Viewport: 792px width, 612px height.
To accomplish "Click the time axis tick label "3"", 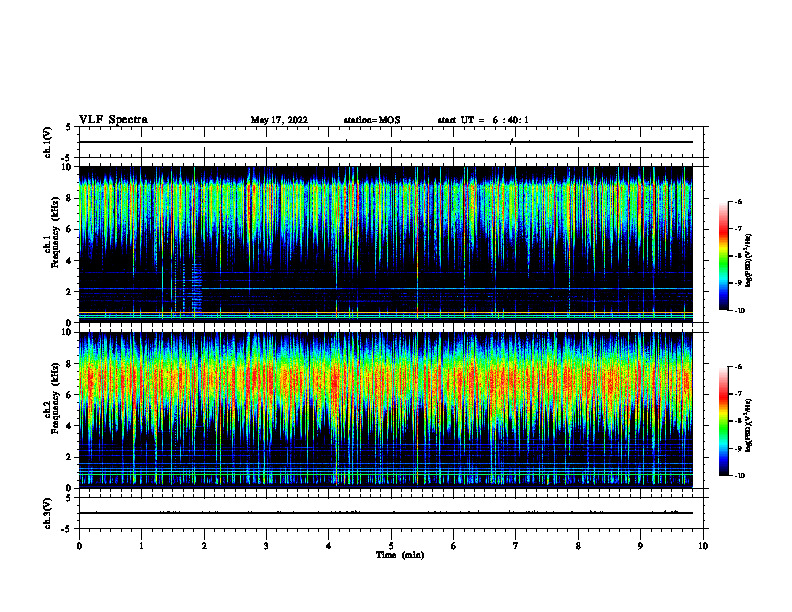I will pos(266,546).
